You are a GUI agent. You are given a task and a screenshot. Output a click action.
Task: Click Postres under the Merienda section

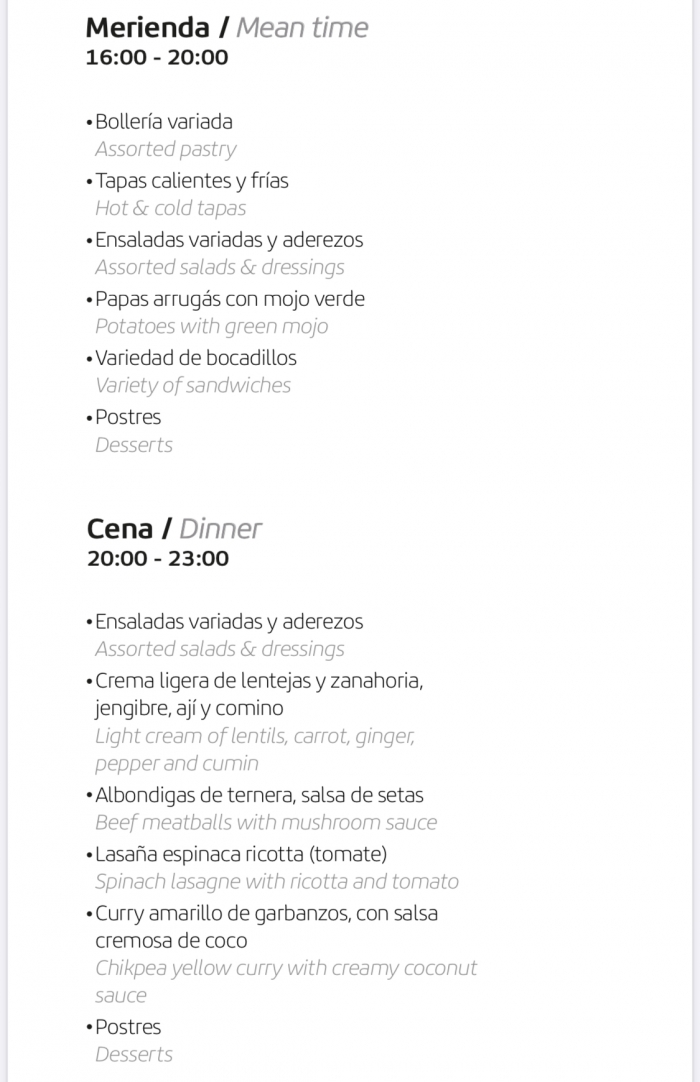[128, 417]
